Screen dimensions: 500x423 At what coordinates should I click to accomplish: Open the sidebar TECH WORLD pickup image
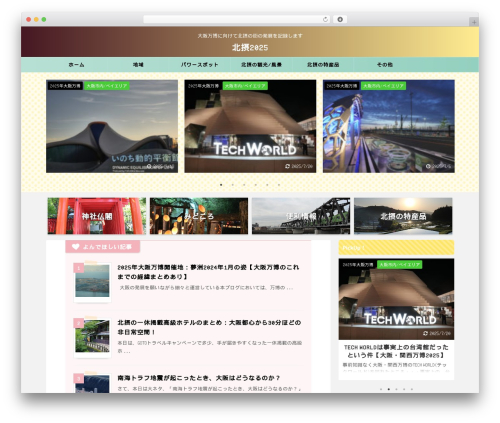pyautogui.click(x=396, y=299)
